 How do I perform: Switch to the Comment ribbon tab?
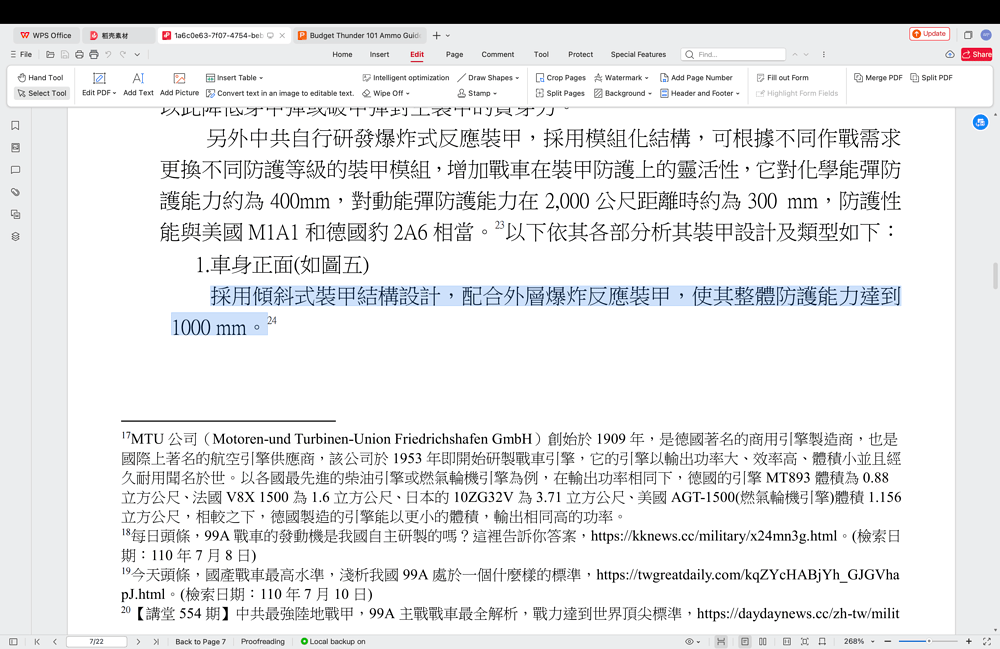[x=497, y=55]
